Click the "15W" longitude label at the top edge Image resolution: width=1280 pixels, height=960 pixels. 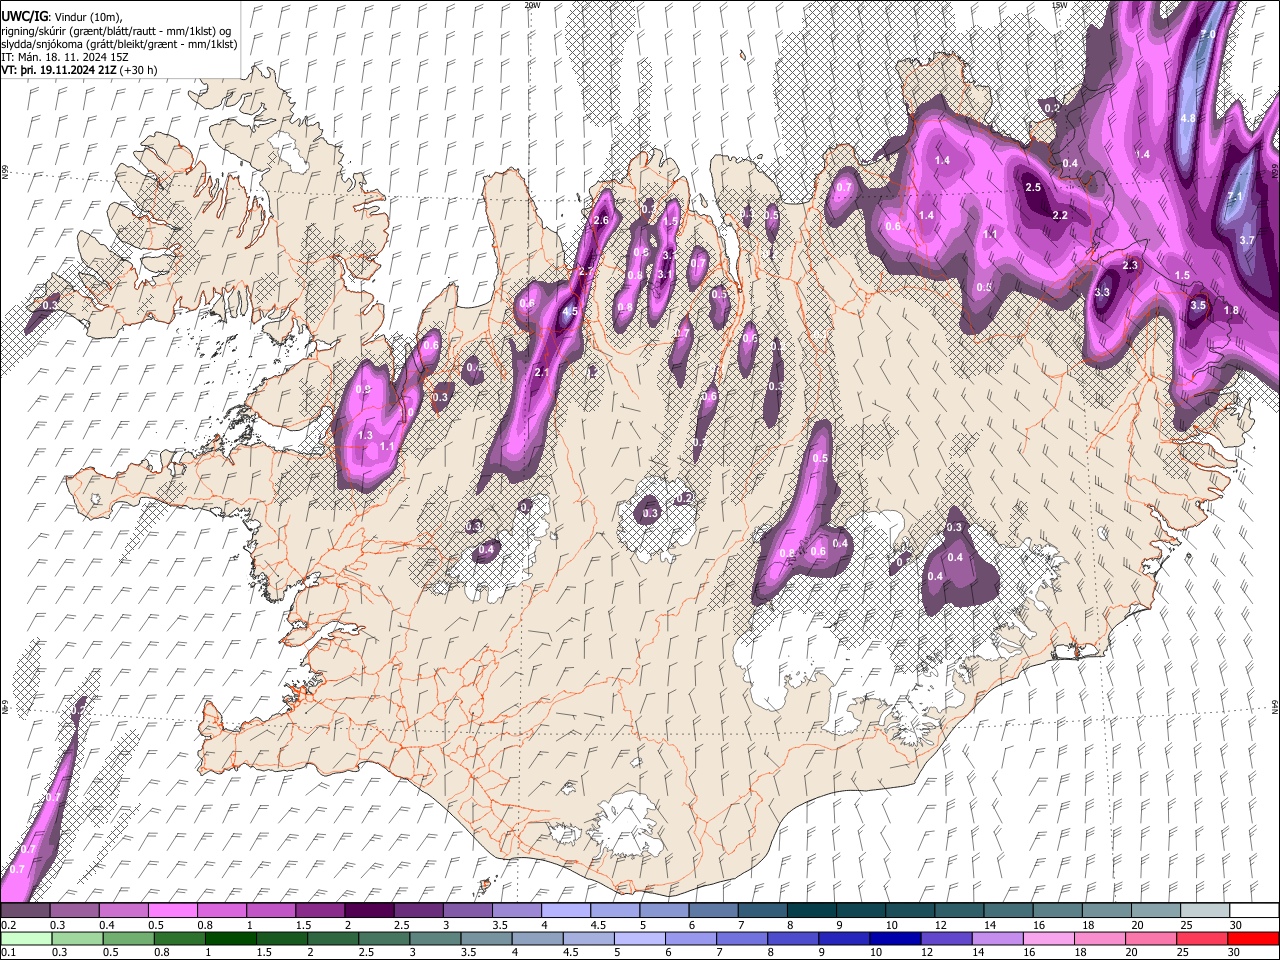click(x=1060, y=5)
